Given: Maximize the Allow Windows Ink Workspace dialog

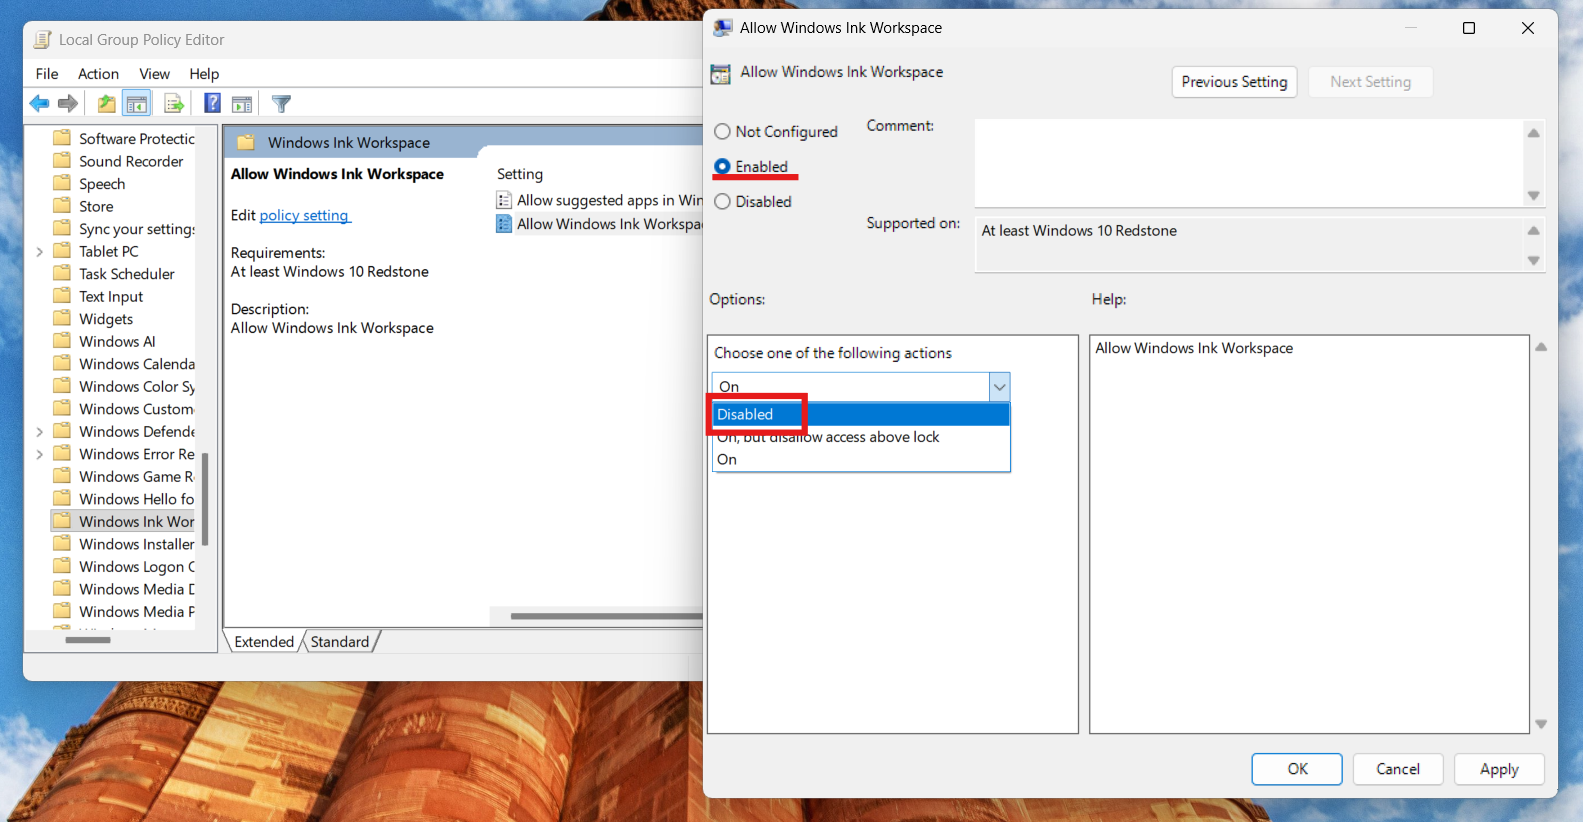Looking at the screenshot, I should 1469,28.
